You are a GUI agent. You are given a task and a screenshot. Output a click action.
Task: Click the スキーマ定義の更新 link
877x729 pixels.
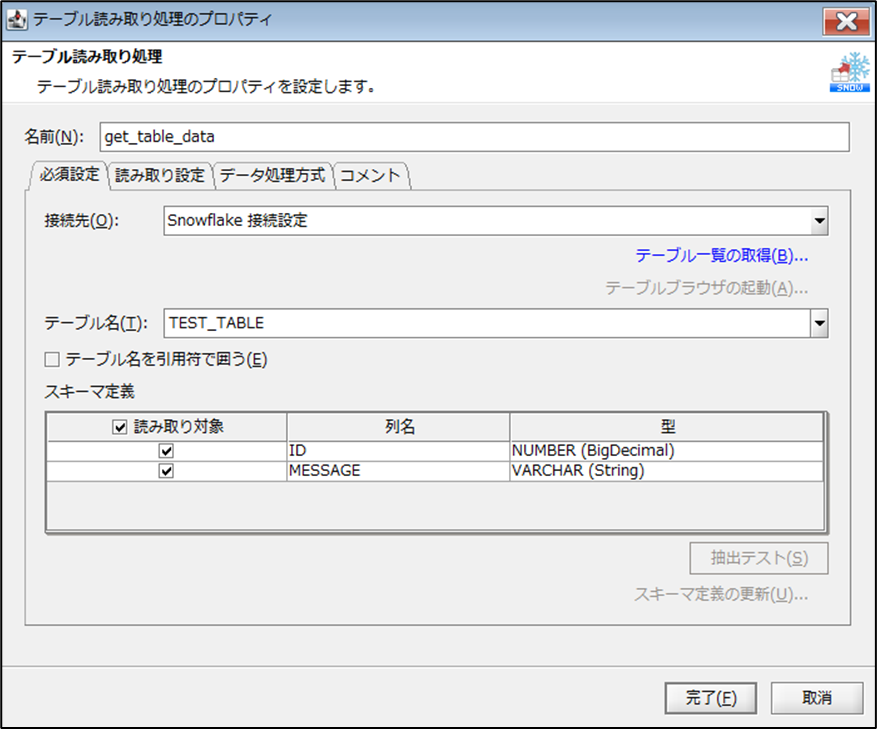[721, 594]
